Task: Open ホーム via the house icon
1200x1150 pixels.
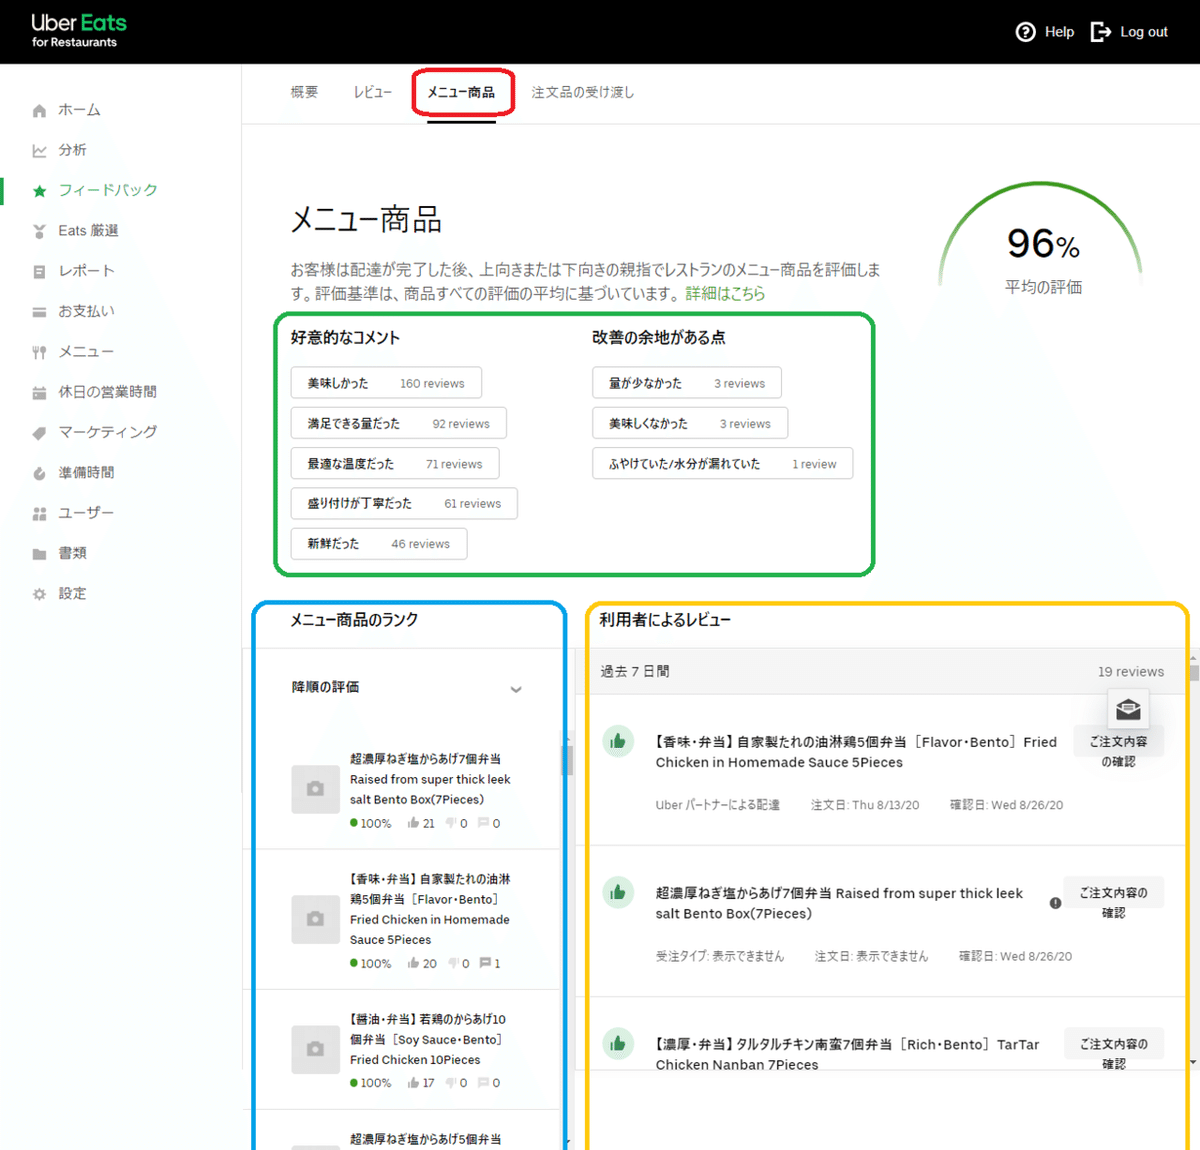Action: pos(39,111)
